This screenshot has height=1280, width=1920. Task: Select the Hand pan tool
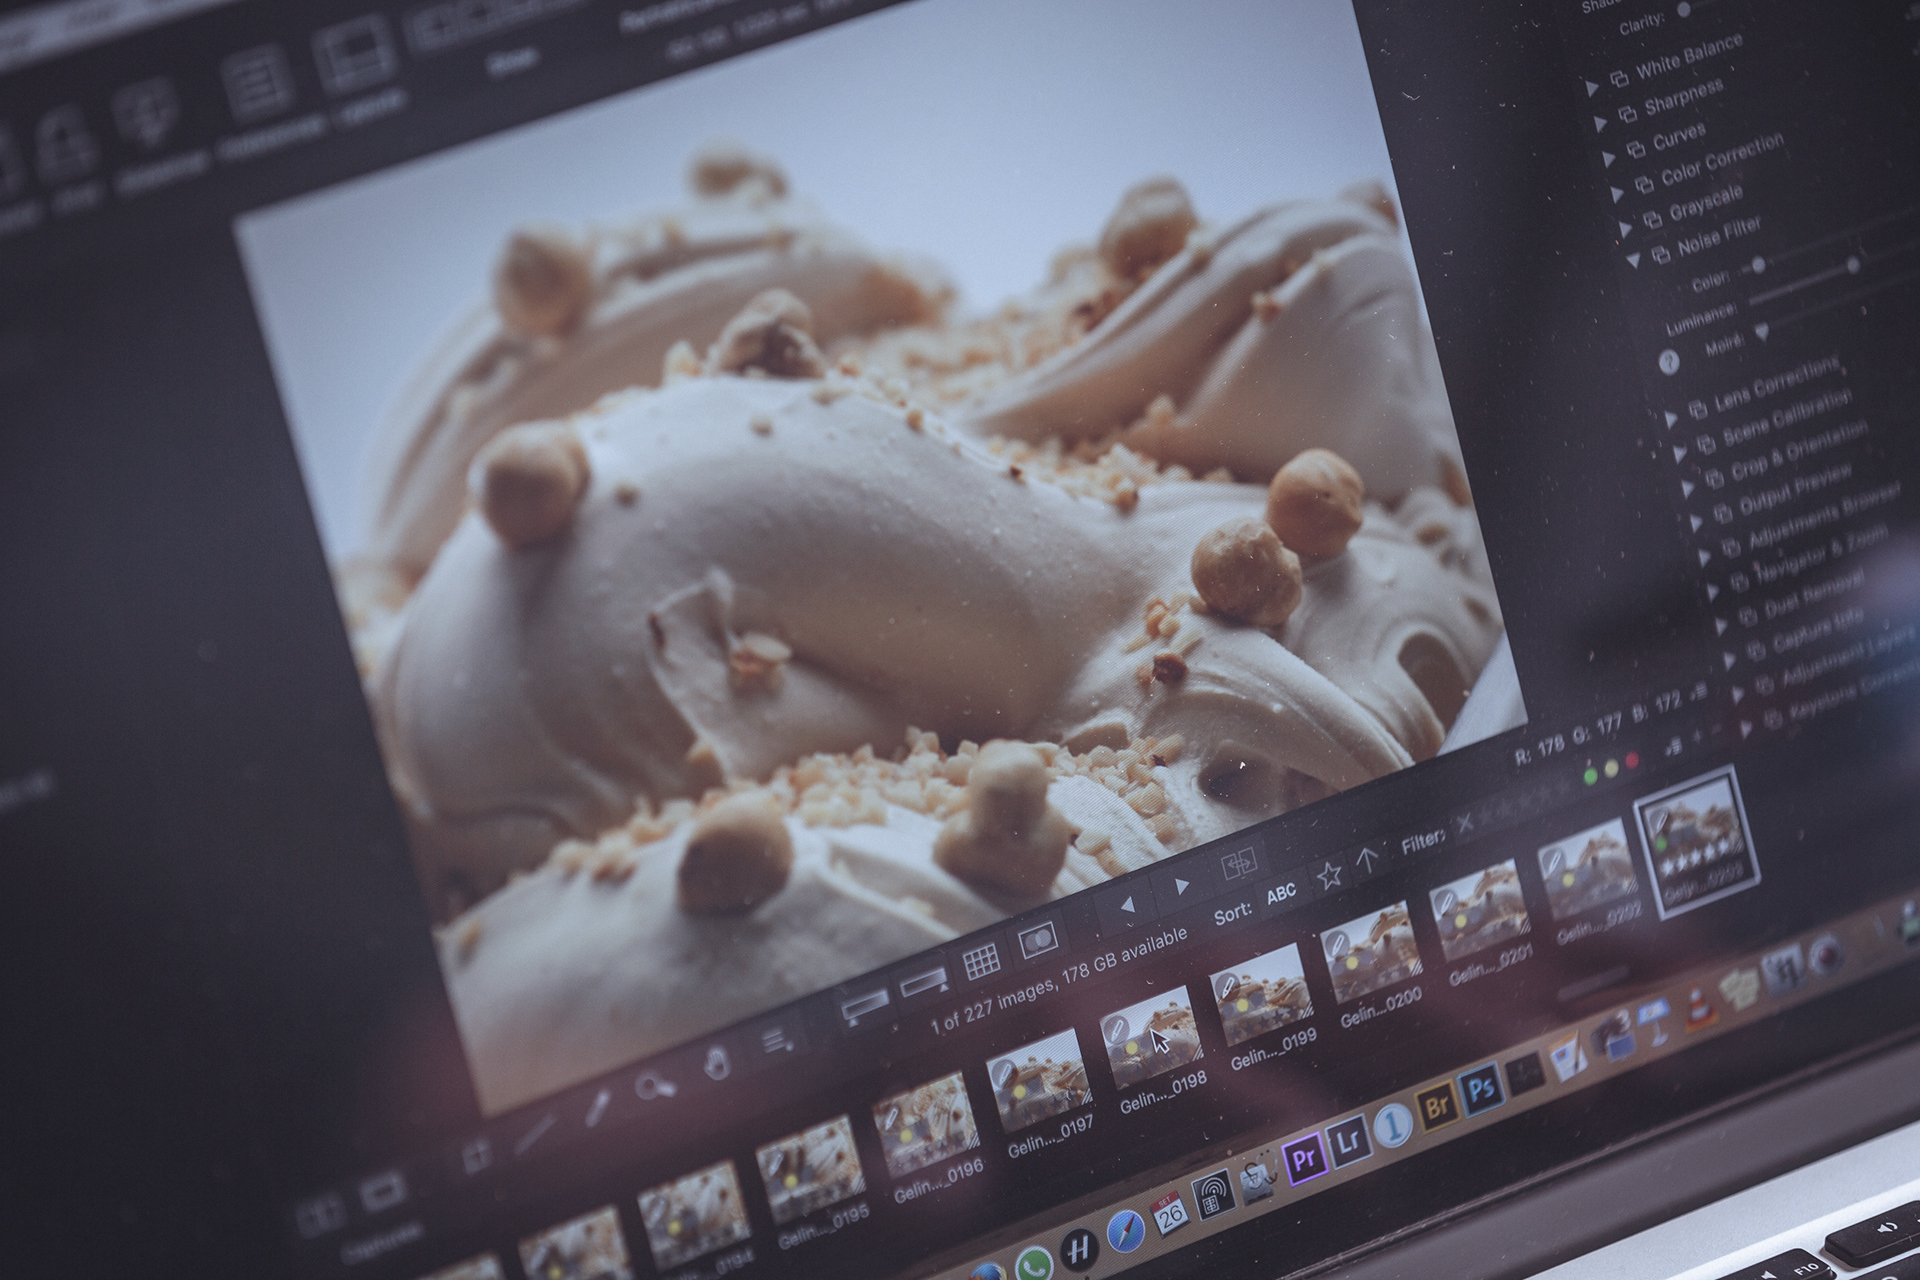[x=716, y=1062]
